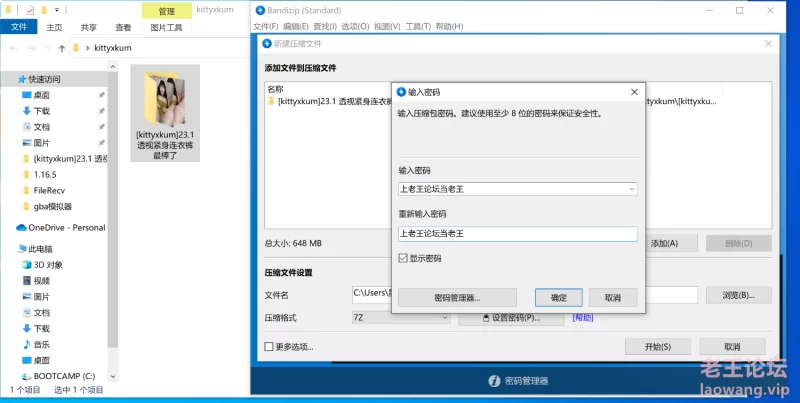Click 确定 in the password dialog
Viewport: 800px width, 403px height.
(x=559, y=297)
